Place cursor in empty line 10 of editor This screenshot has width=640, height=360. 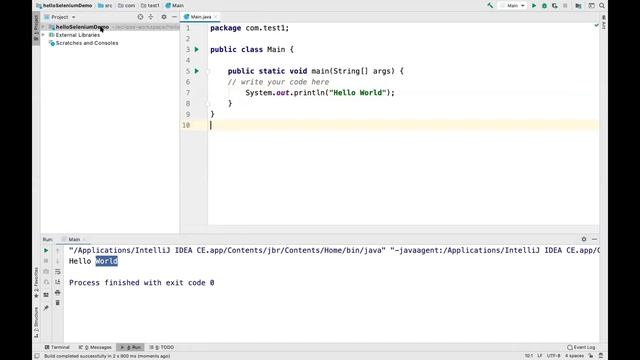pyautogui.click(x=404, y=125)
